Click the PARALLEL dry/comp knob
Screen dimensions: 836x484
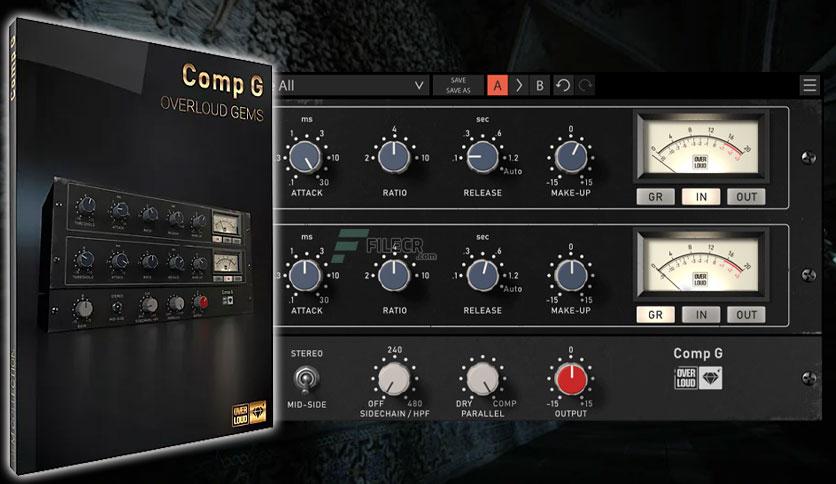click(483, 379)
